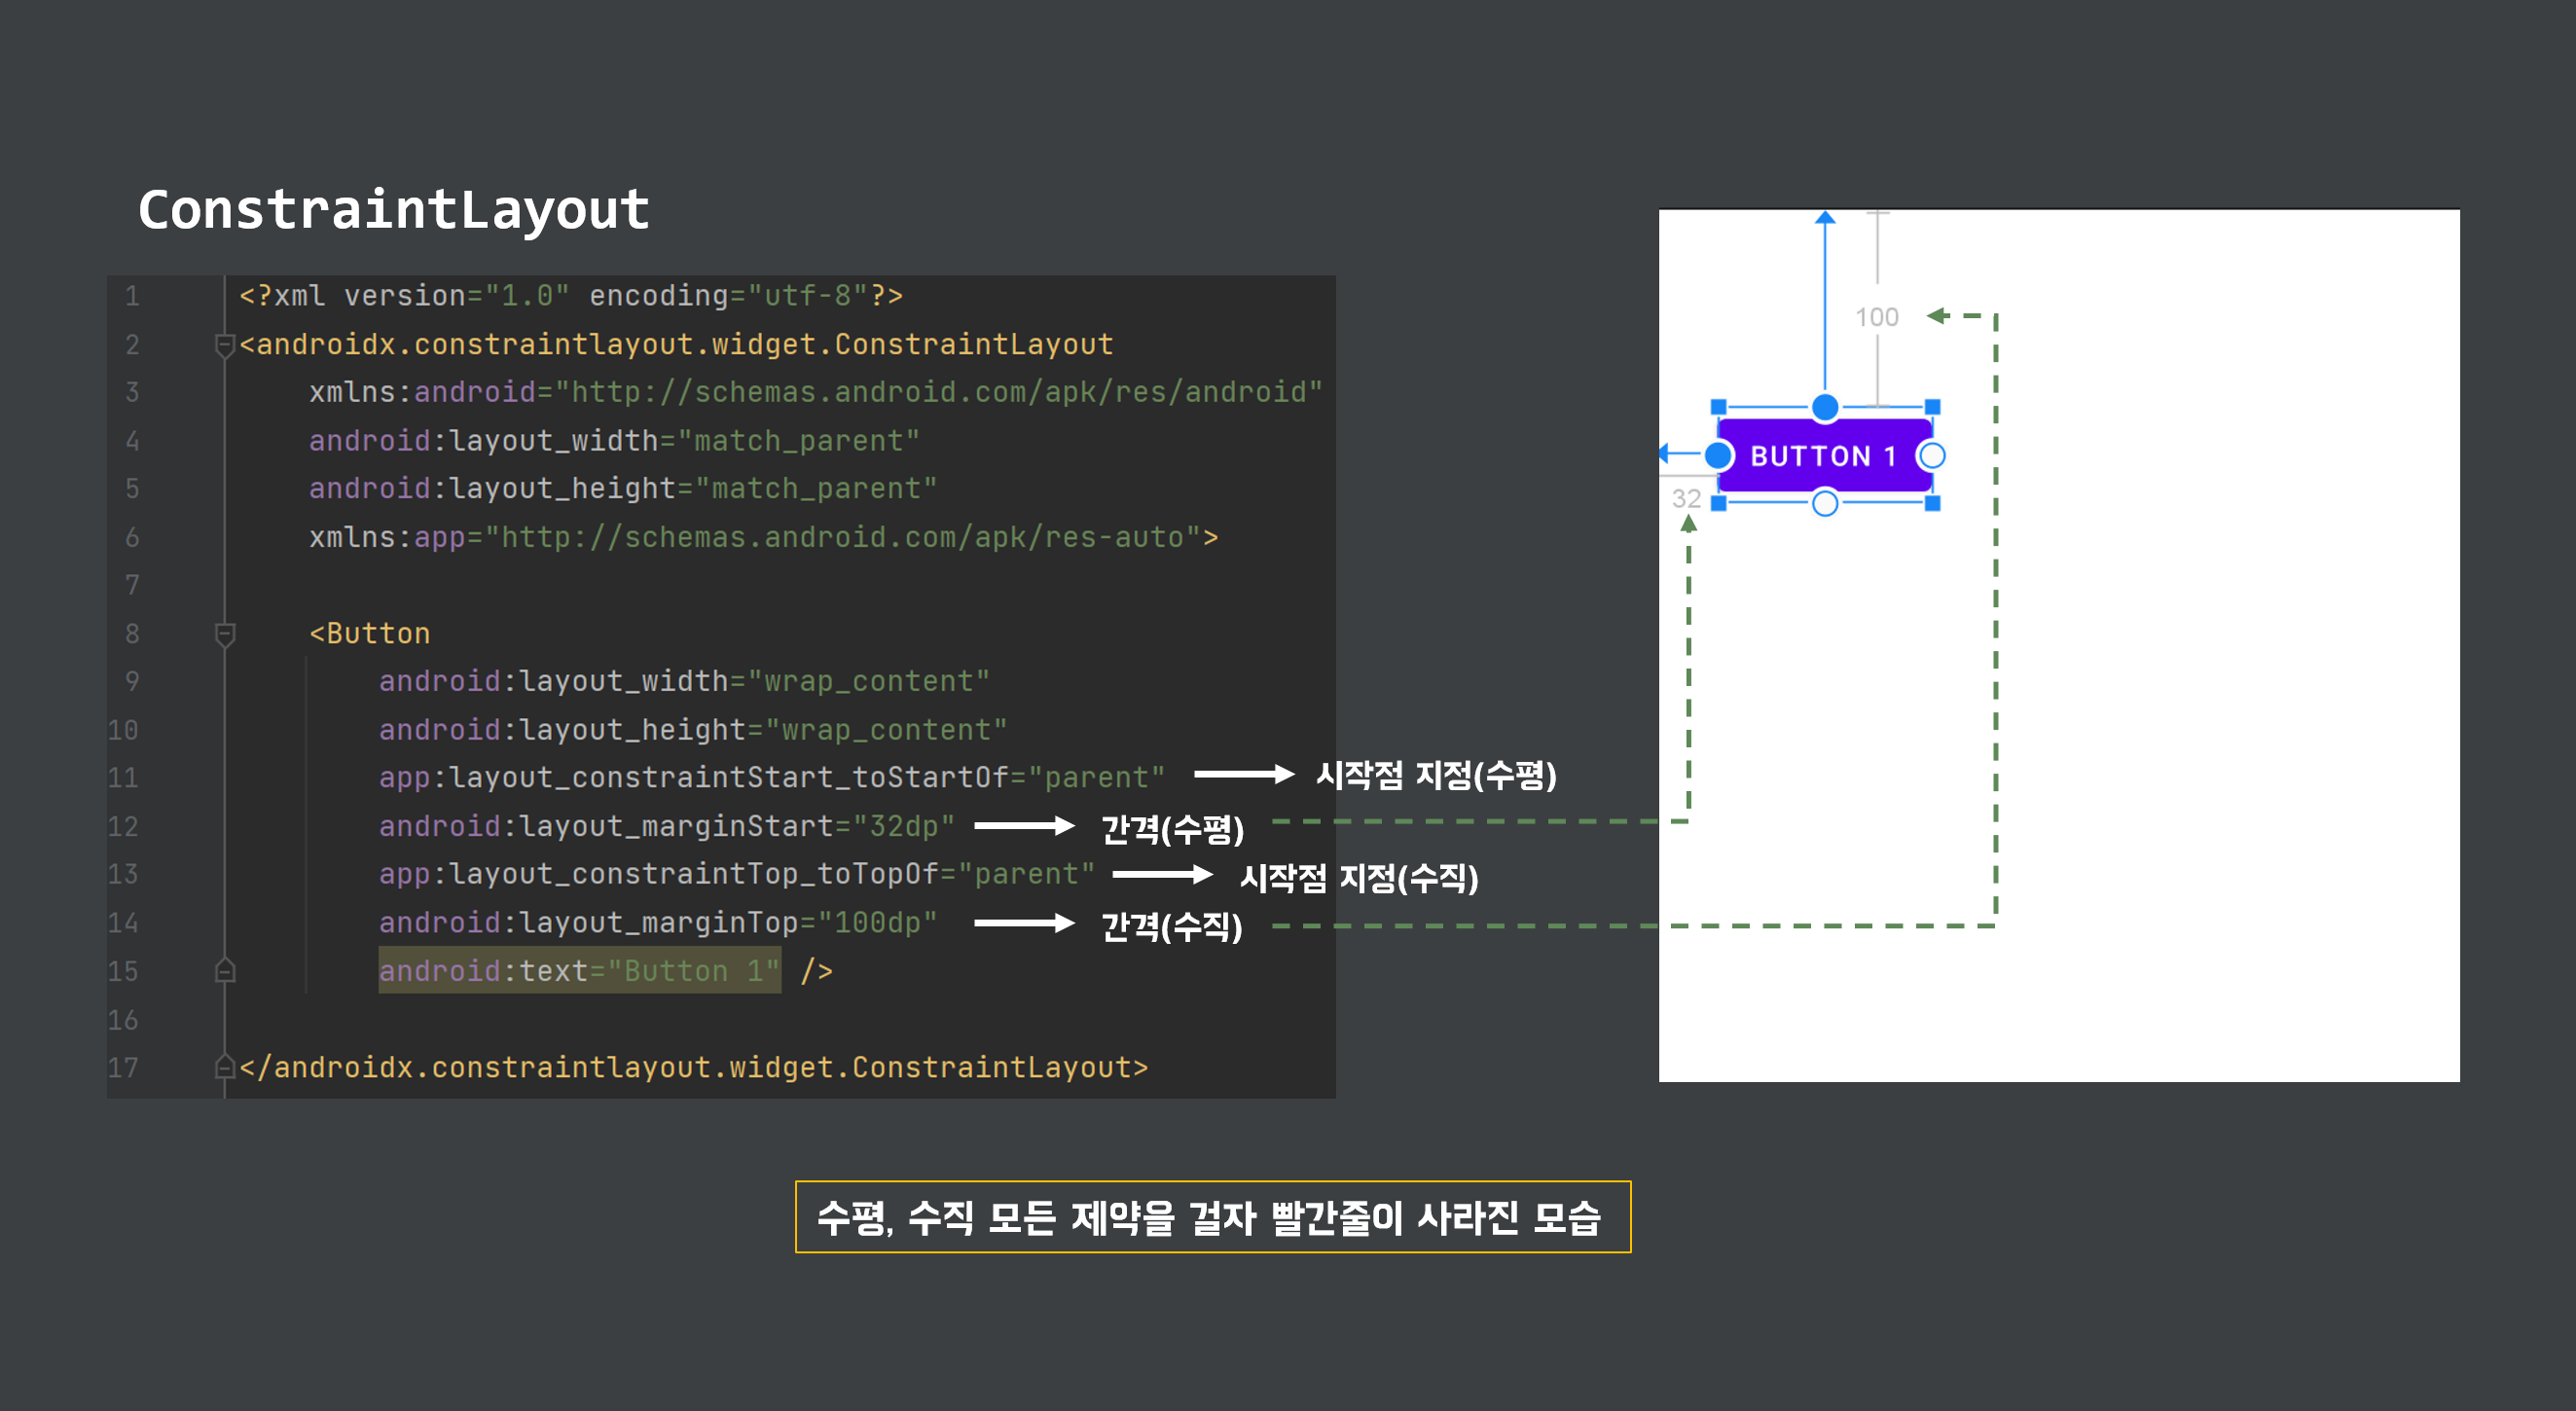2576x1411 pixels.
Task: Click the bottom-right resize handle of Button 1
Action: point(1931,503)
